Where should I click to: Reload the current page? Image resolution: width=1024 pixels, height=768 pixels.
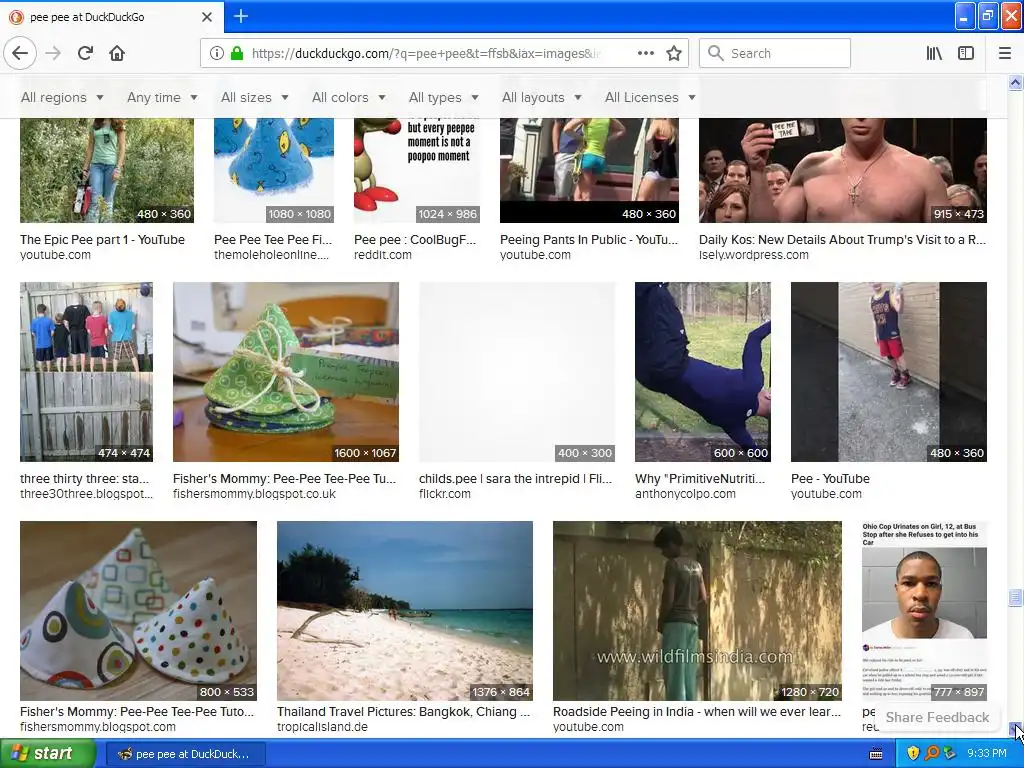[x=85, y=54]
